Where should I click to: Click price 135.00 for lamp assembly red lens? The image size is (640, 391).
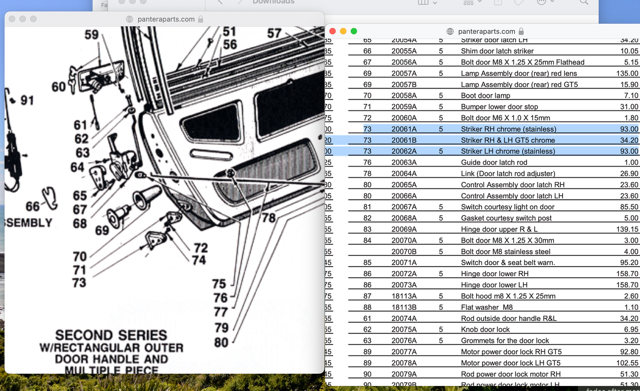[x=627, y=73]
